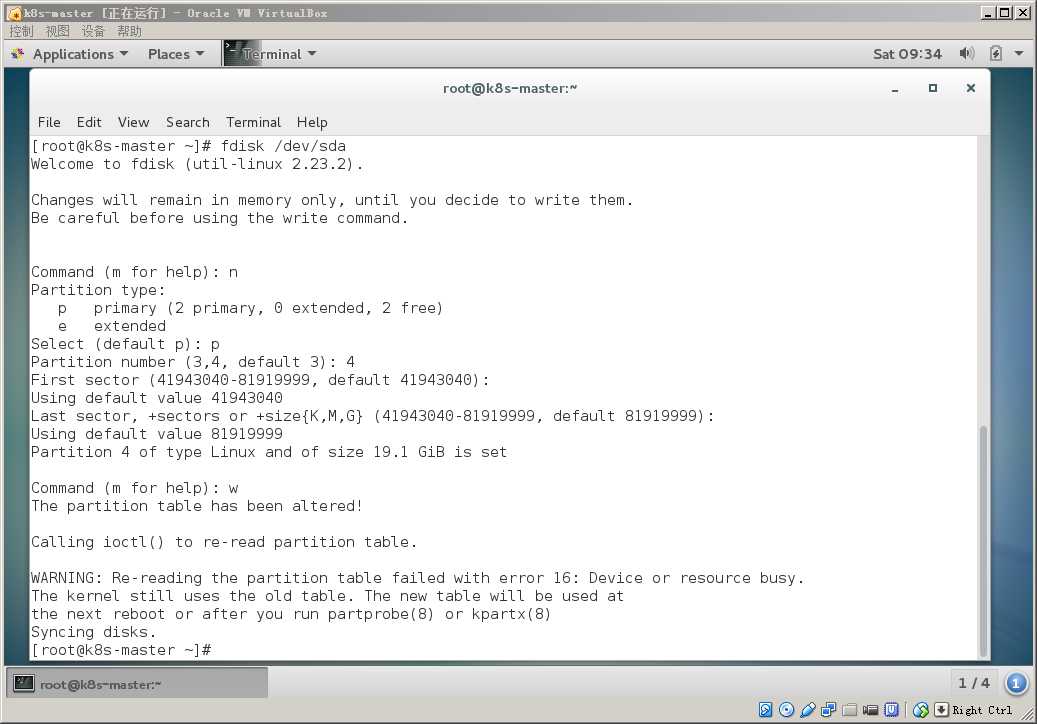Viewport: 1037px width, 724px height.
Task: Click the VirtualBox window title icon
Action: pos(13,13)
